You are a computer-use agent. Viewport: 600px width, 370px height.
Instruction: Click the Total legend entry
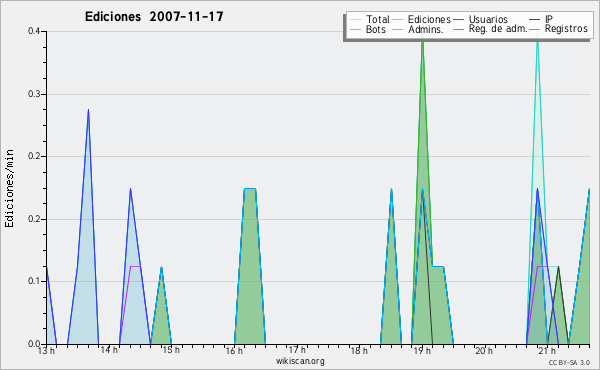pos(370,19)
